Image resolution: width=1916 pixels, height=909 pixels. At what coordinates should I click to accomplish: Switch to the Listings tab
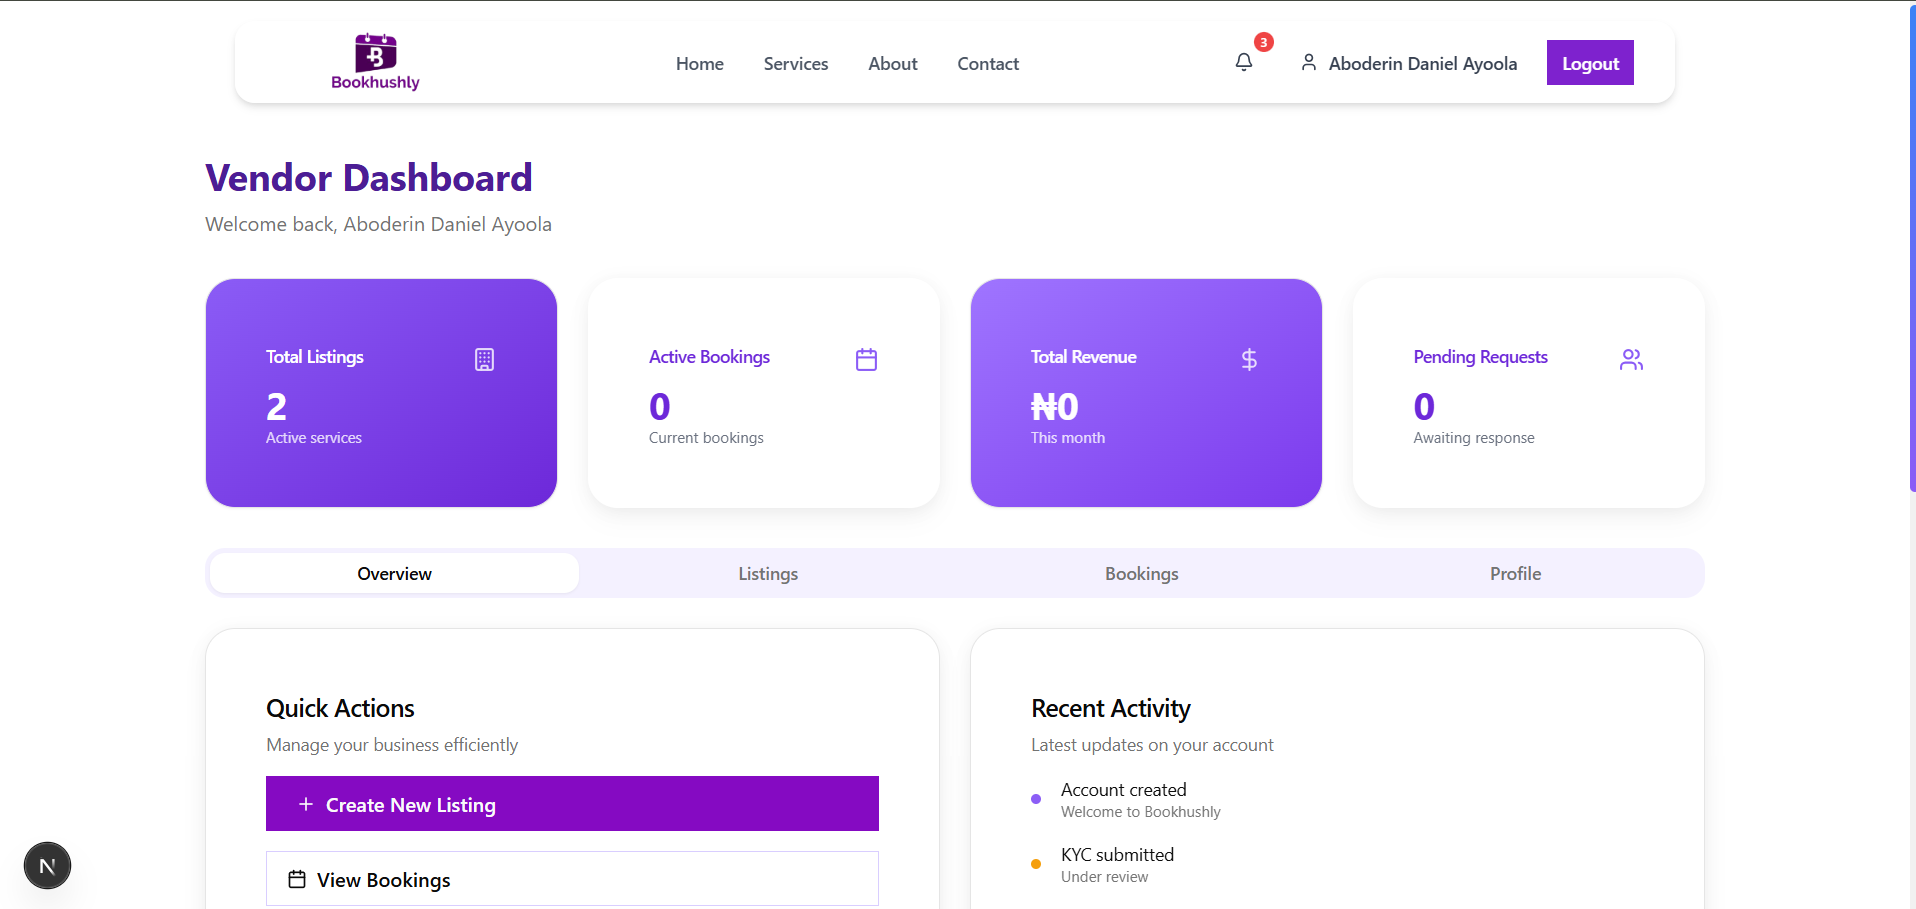tap(767, 573)
